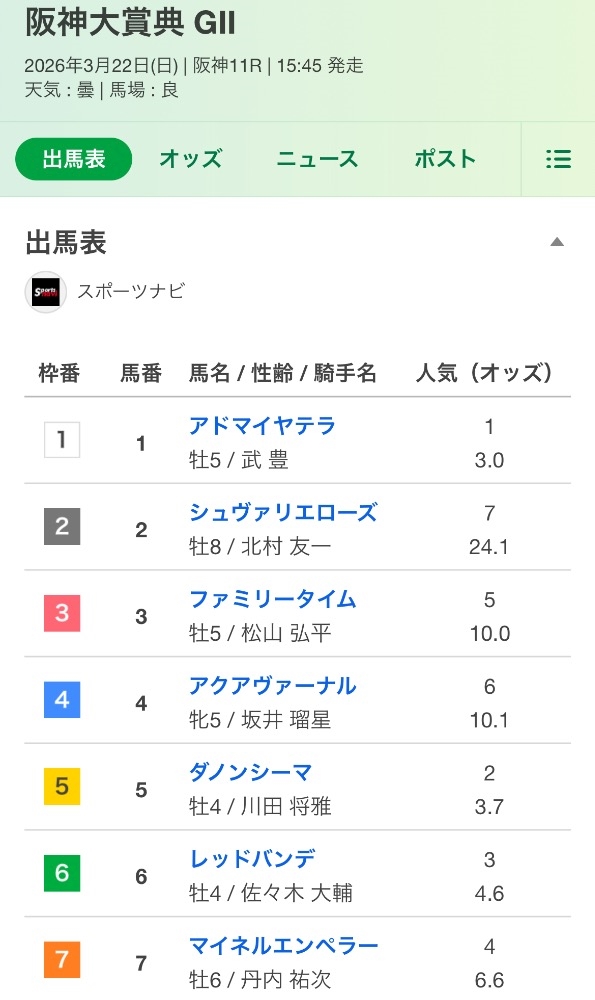Select the black frame 2 number icon
595x1000 pixels.
pos(59,527)
